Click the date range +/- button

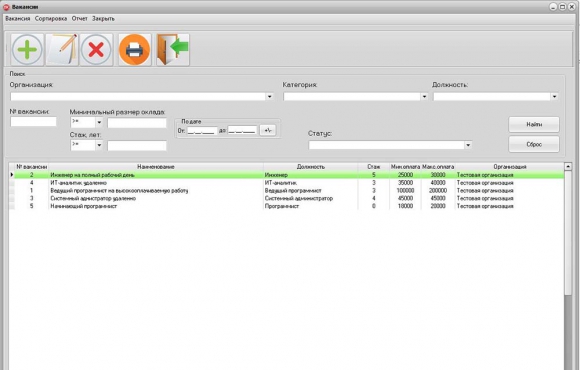click(268, 130)
